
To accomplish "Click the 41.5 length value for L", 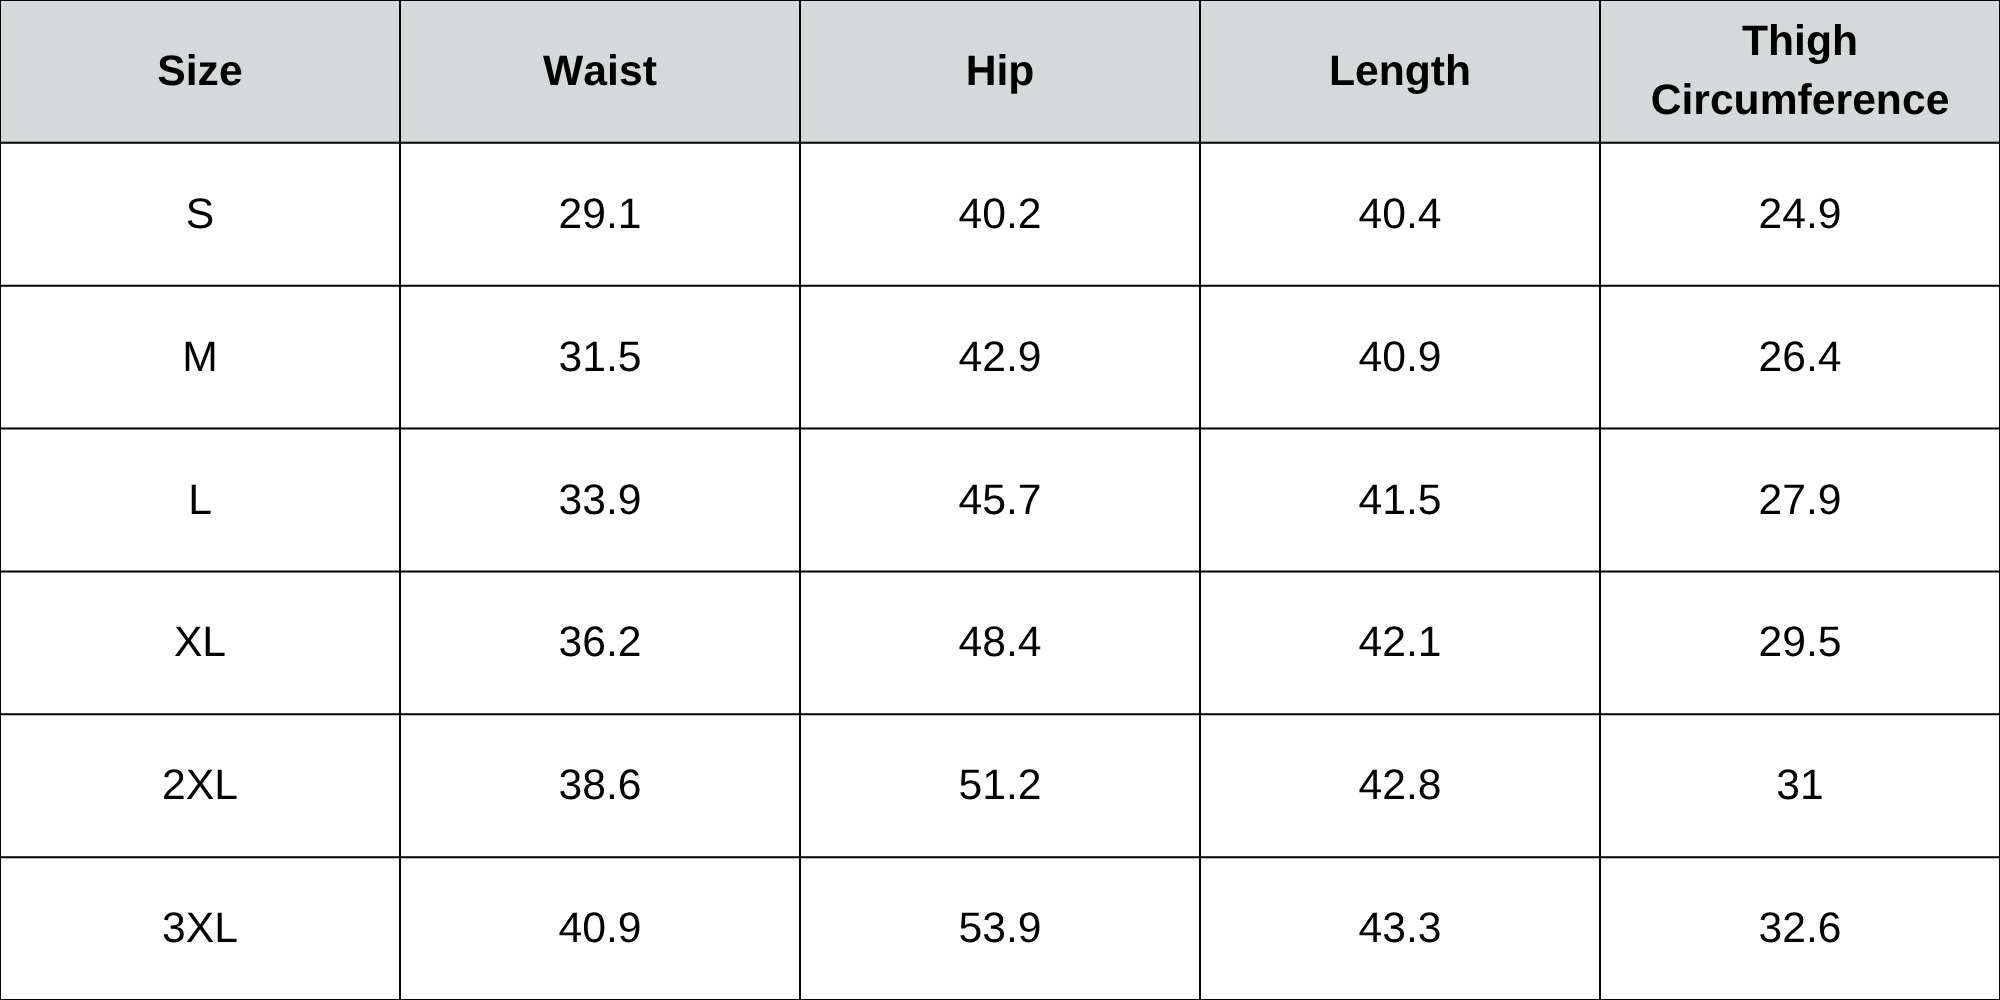I will click(x=1400, y=500).
